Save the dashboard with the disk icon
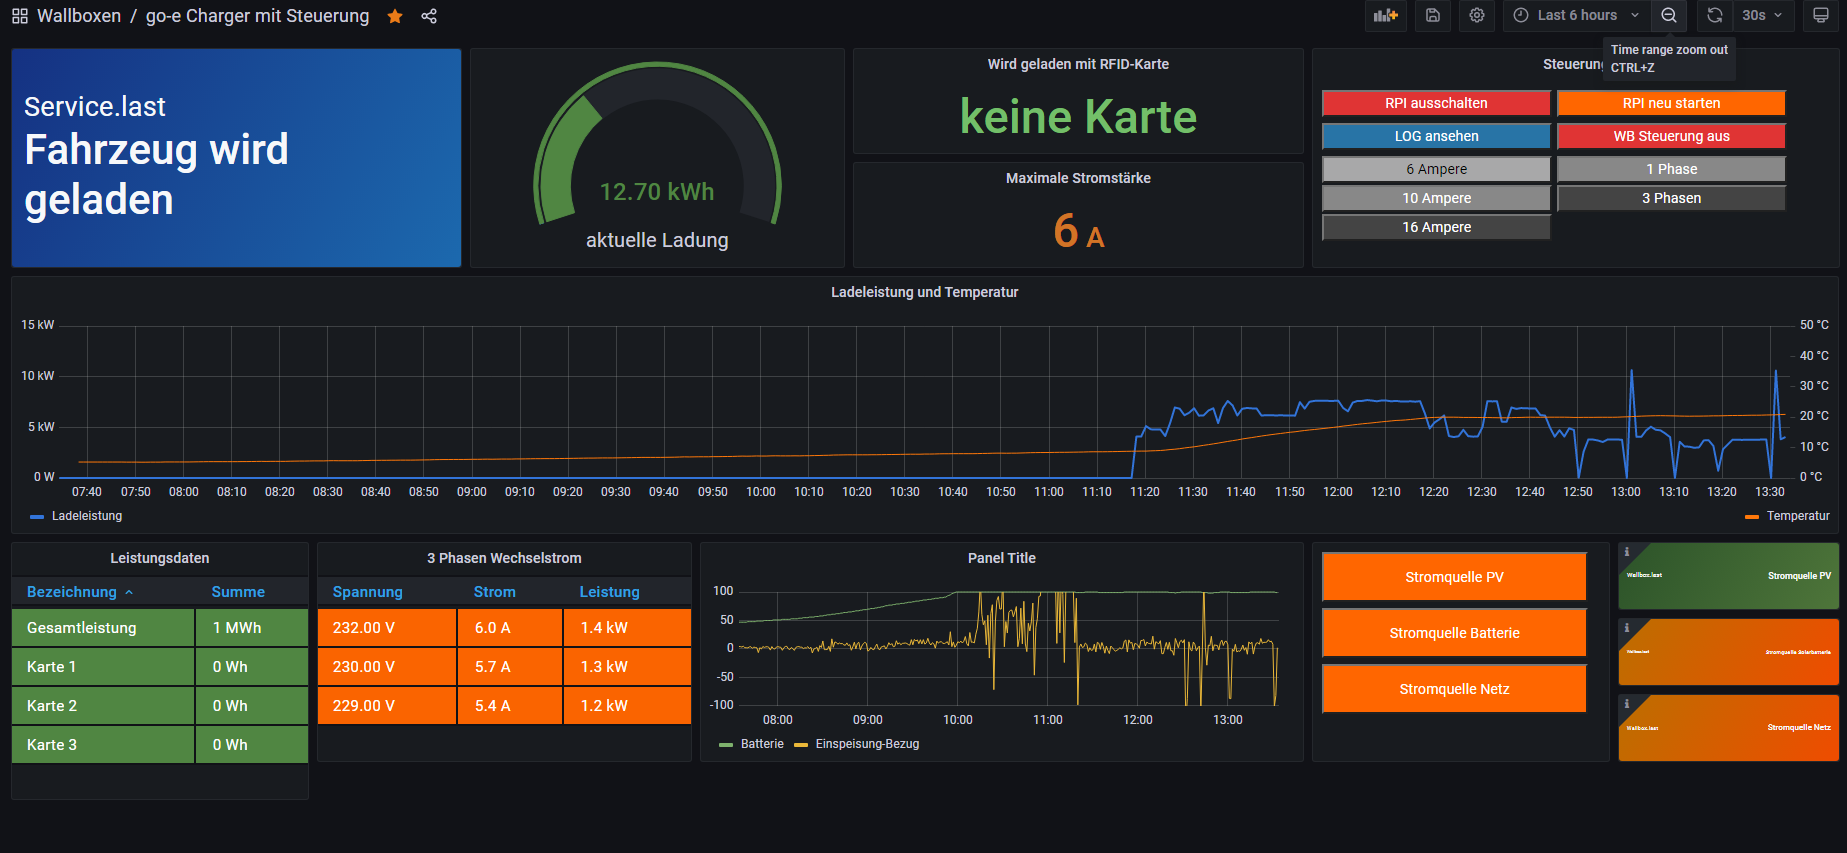The image size is (1847, 853). (x=1433, y=16)
